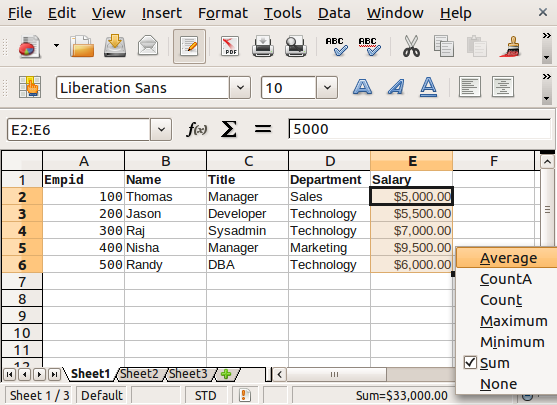Open the Data menu
Viewport: 557px width, 405px height.
tap(334, 13)
